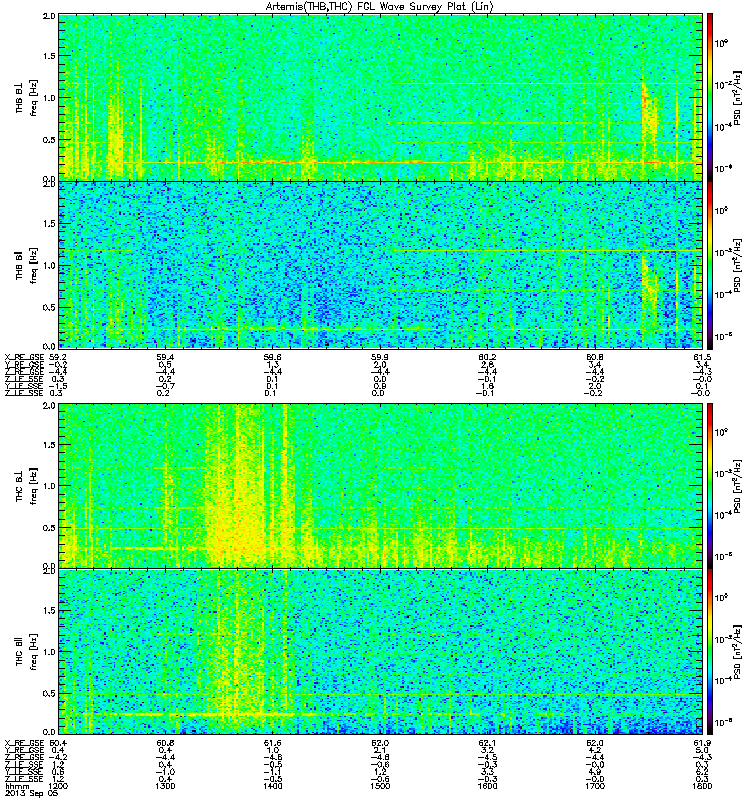Click the 1300 time tick label
The height and width of the screenshot is (800, 750).
pyautogui.click(x=165, y=786)
